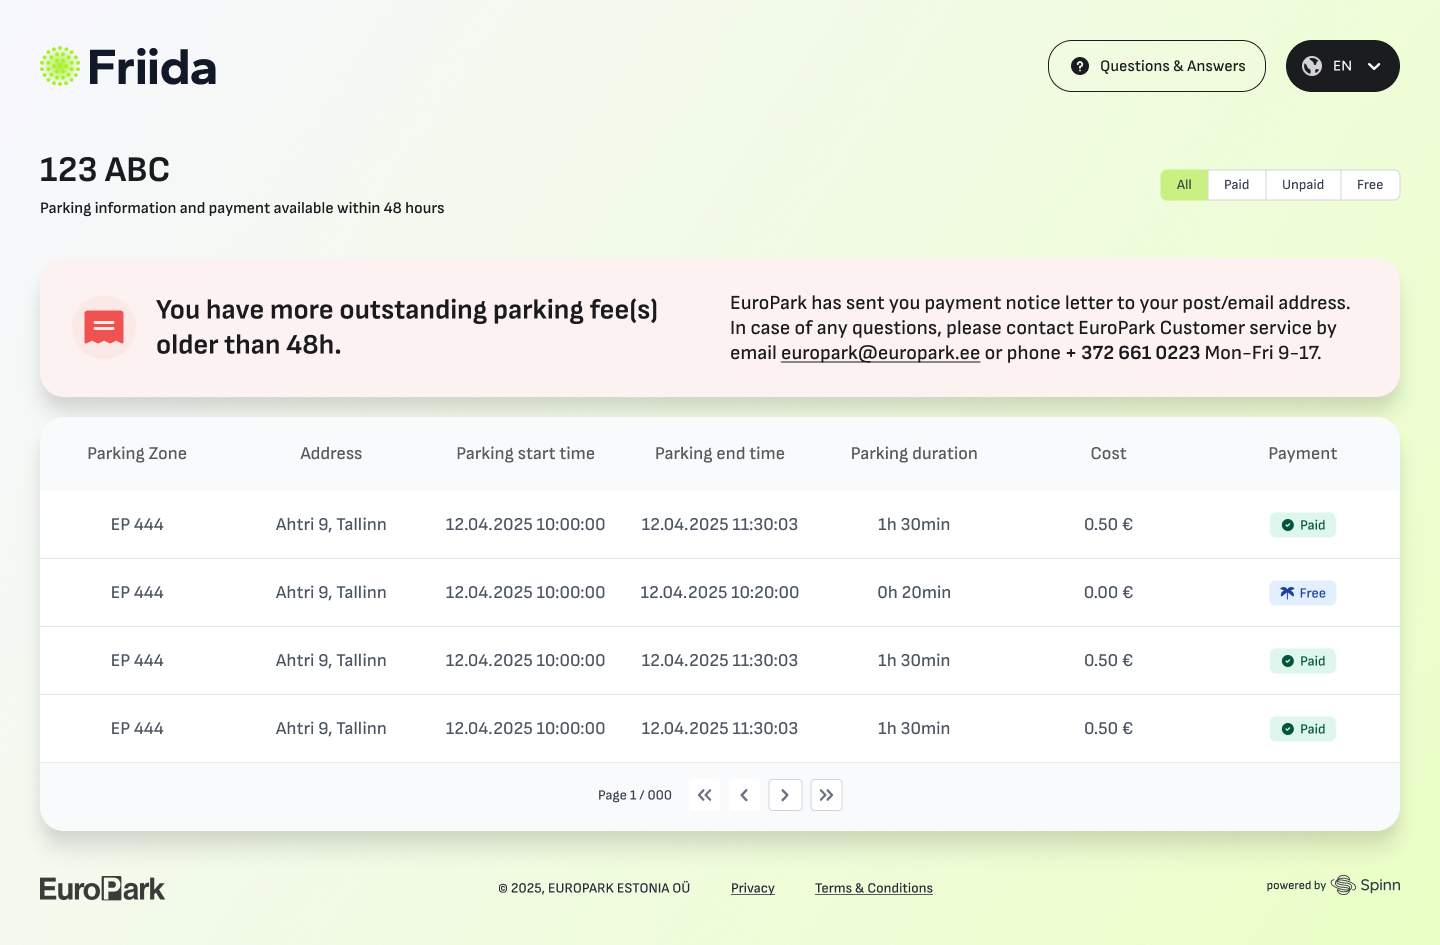Click the 2025 EUROPARK ESTONIA OÜ copyright text

point(594,888)
